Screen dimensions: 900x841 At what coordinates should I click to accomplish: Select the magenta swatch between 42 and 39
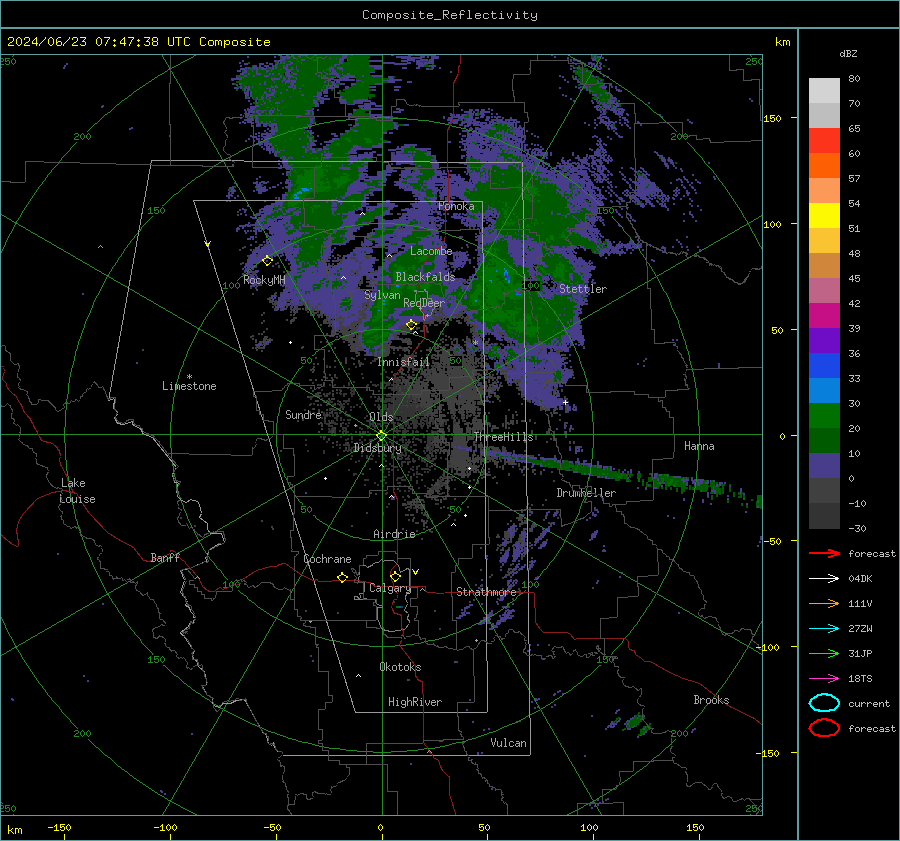click(x=824, y=316)
